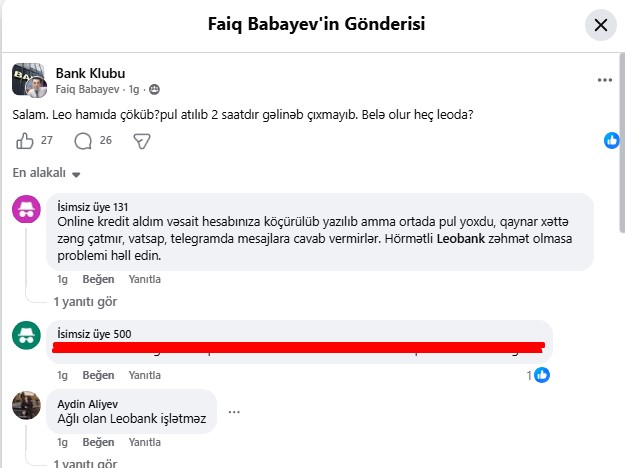Share the post with the arrow icon
This screenshot has height=468, width=625.
[142, 141]
